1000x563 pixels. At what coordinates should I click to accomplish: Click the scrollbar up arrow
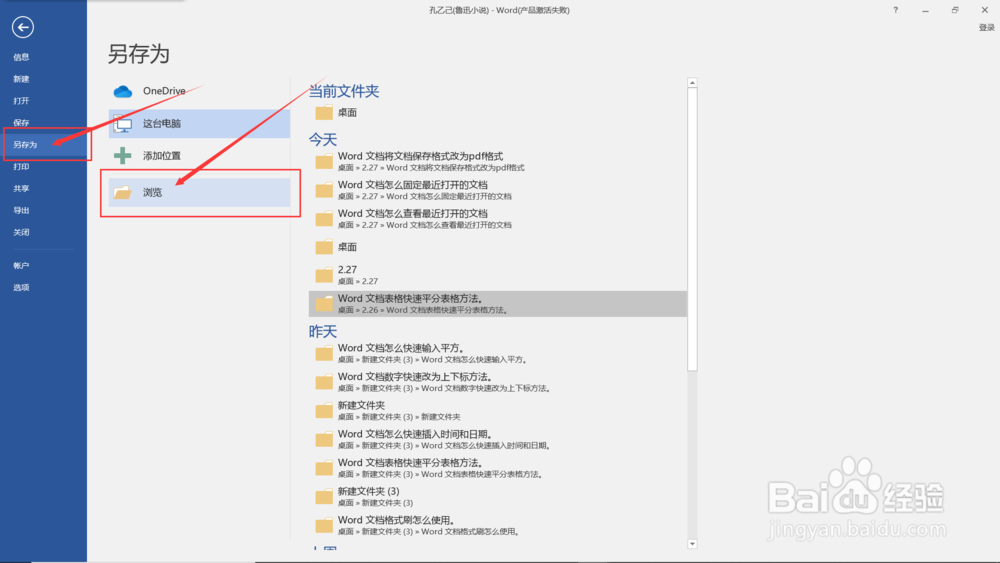click(692, 83)
